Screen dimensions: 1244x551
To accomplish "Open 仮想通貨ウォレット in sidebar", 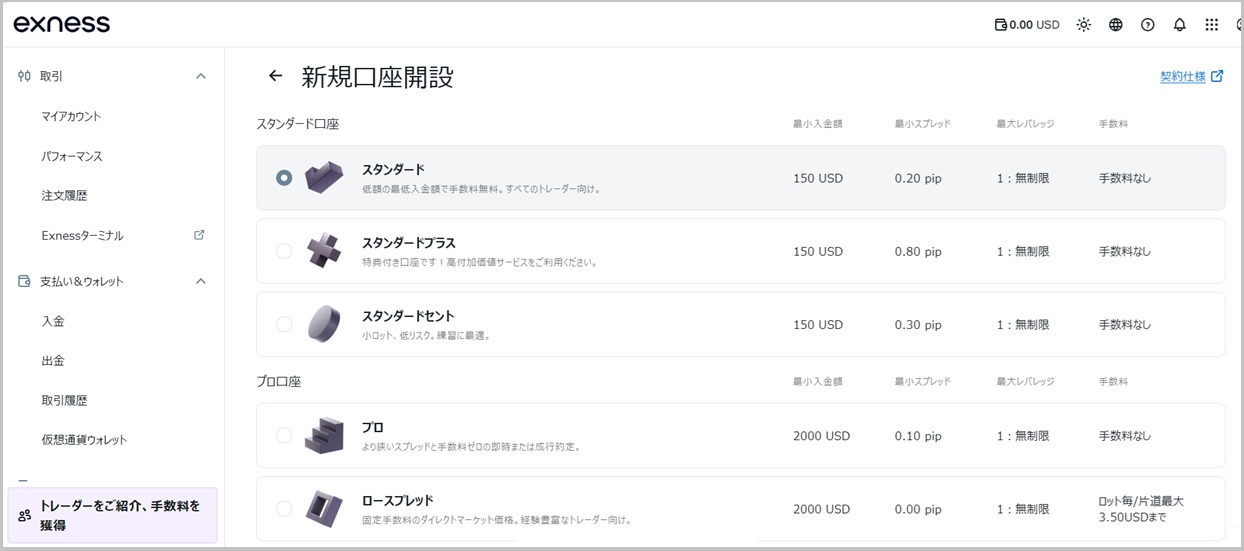I will (x=84, y=439).
